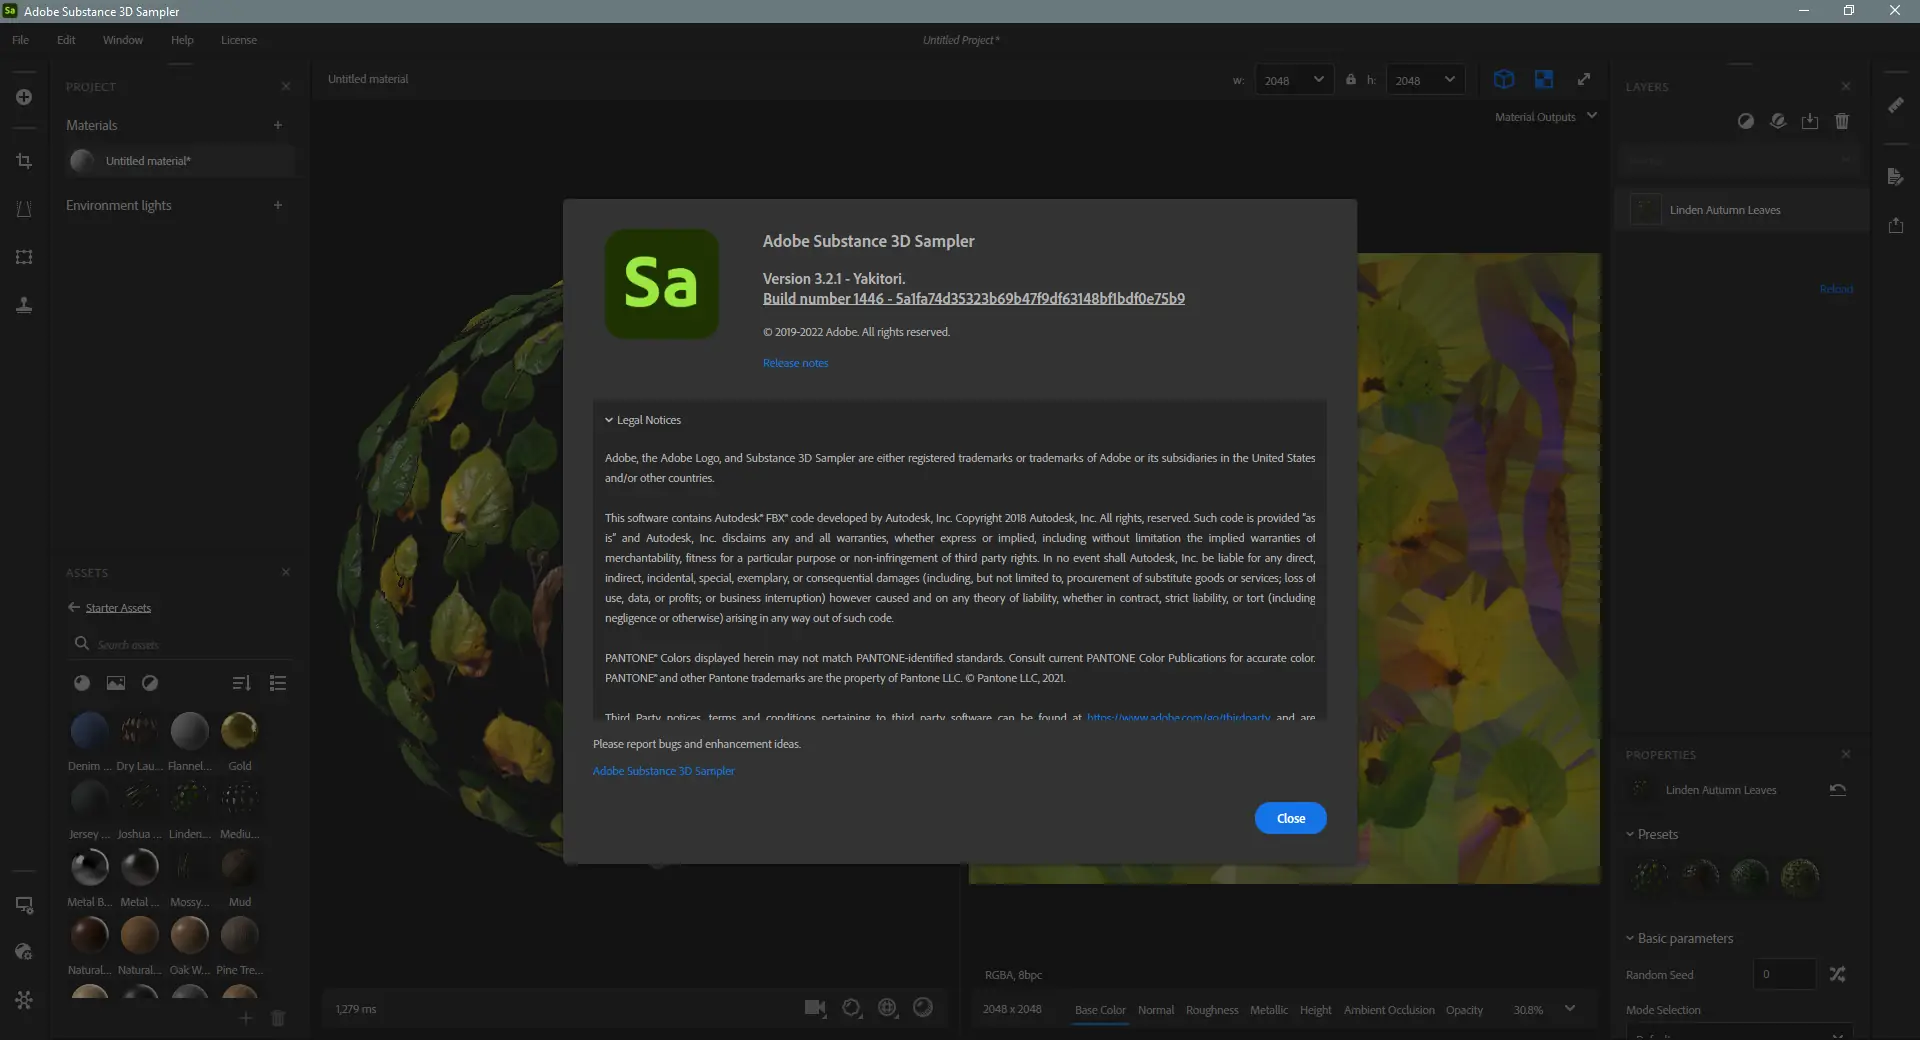Open the Adobe Substance 3D Sampler bug report link
Screen dimensions: 1920x1040
tap(663, 771)
